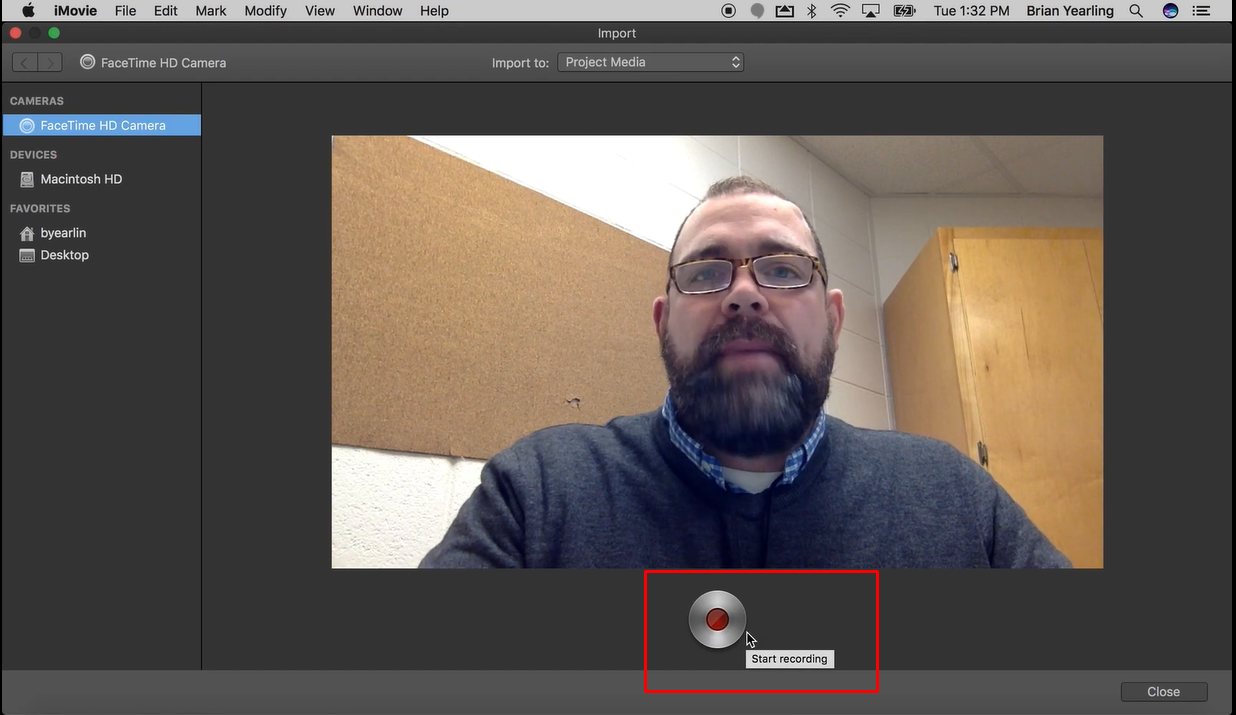Select Macintosh HD under Devices

pyautogui.click(x=82, y=179)
